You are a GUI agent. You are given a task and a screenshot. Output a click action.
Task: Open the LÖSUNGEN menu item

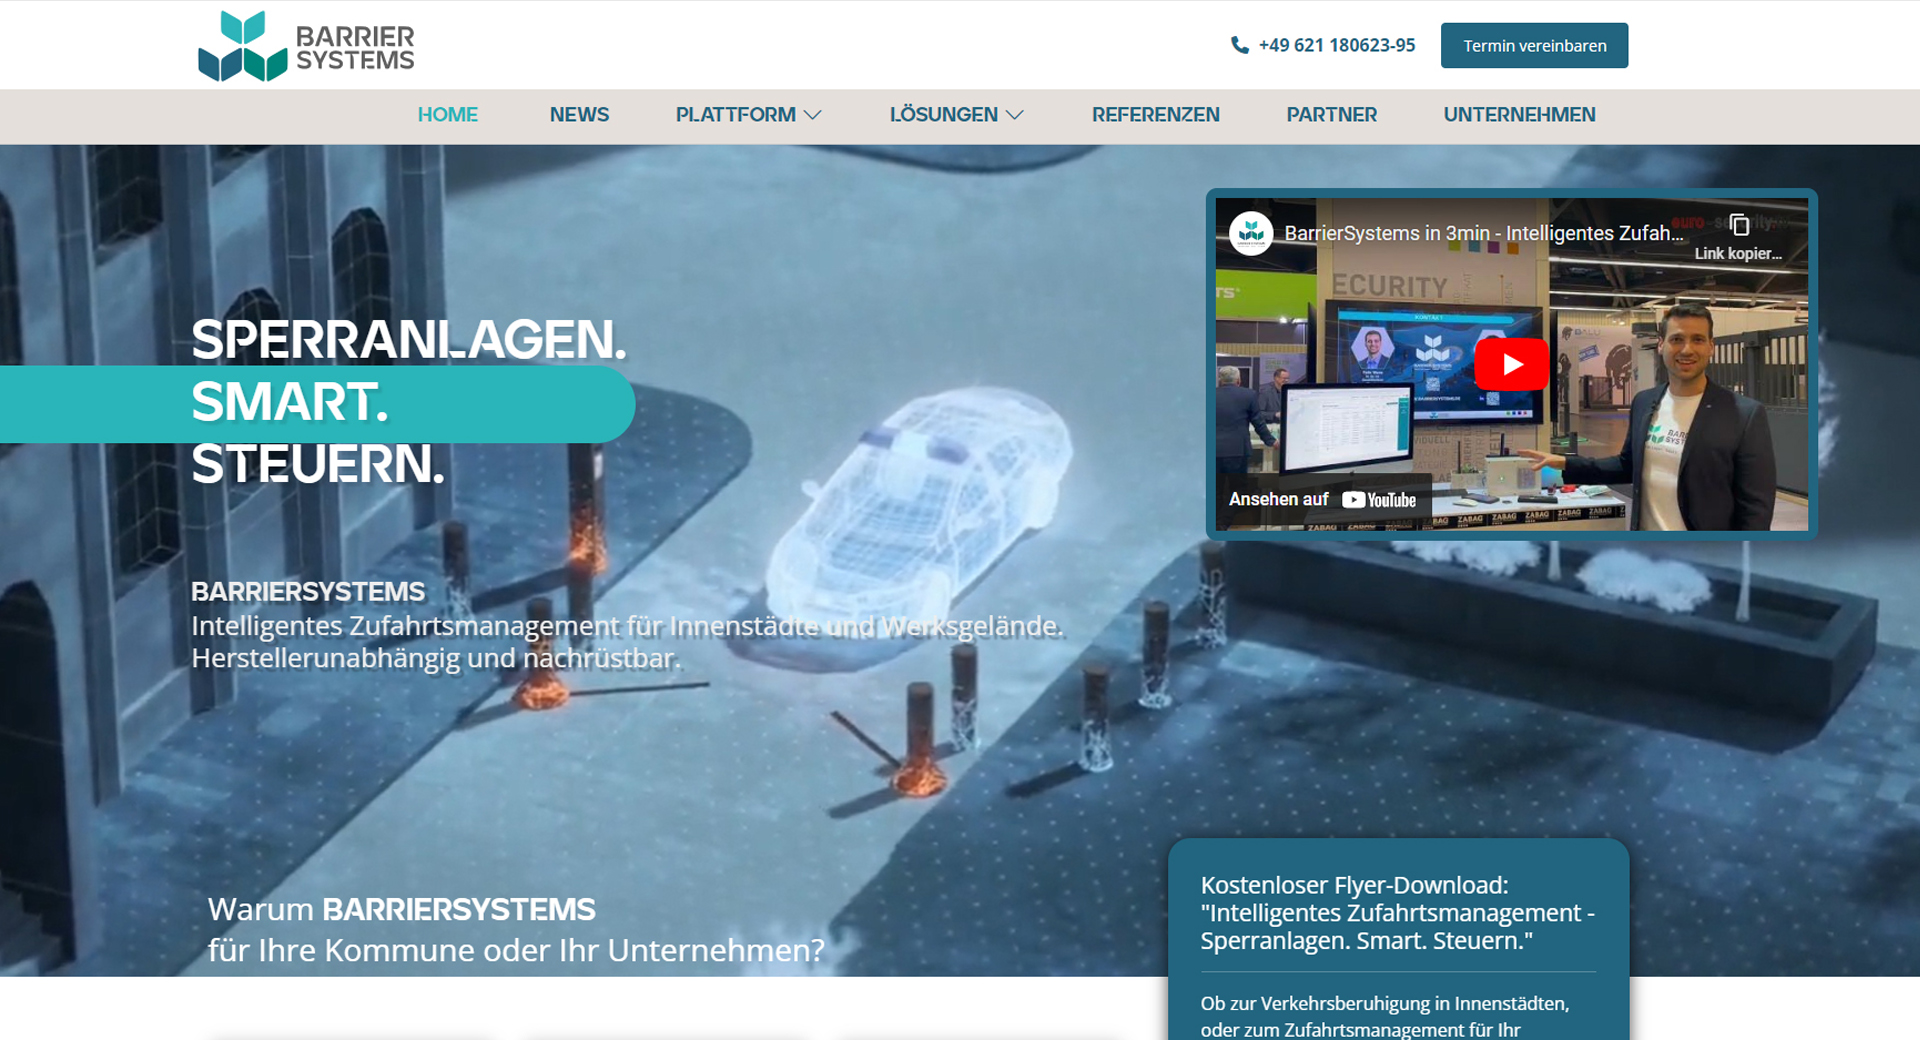[943, 115]
